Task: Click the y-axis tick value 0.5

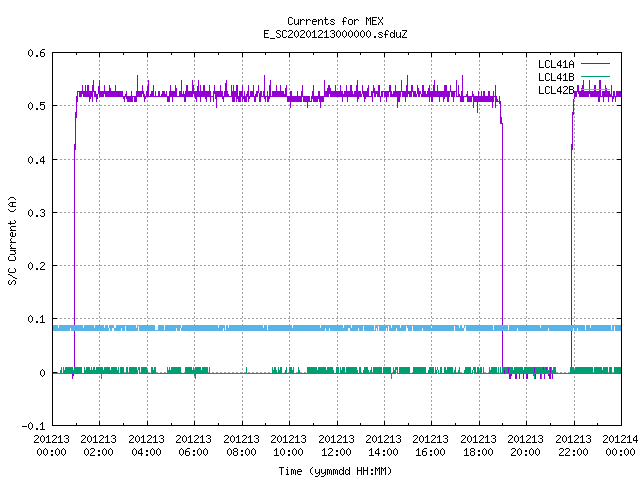Action: coord(36,106)
